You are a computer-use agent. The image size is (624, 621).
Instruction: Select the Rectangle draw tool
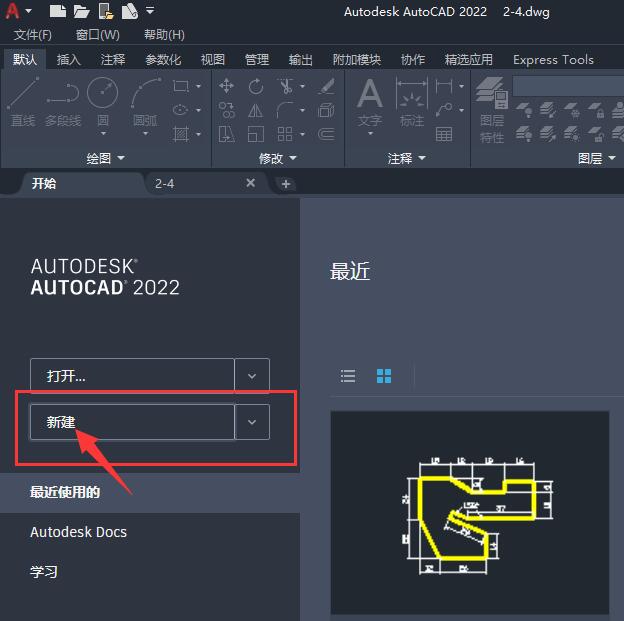(181, 86)
